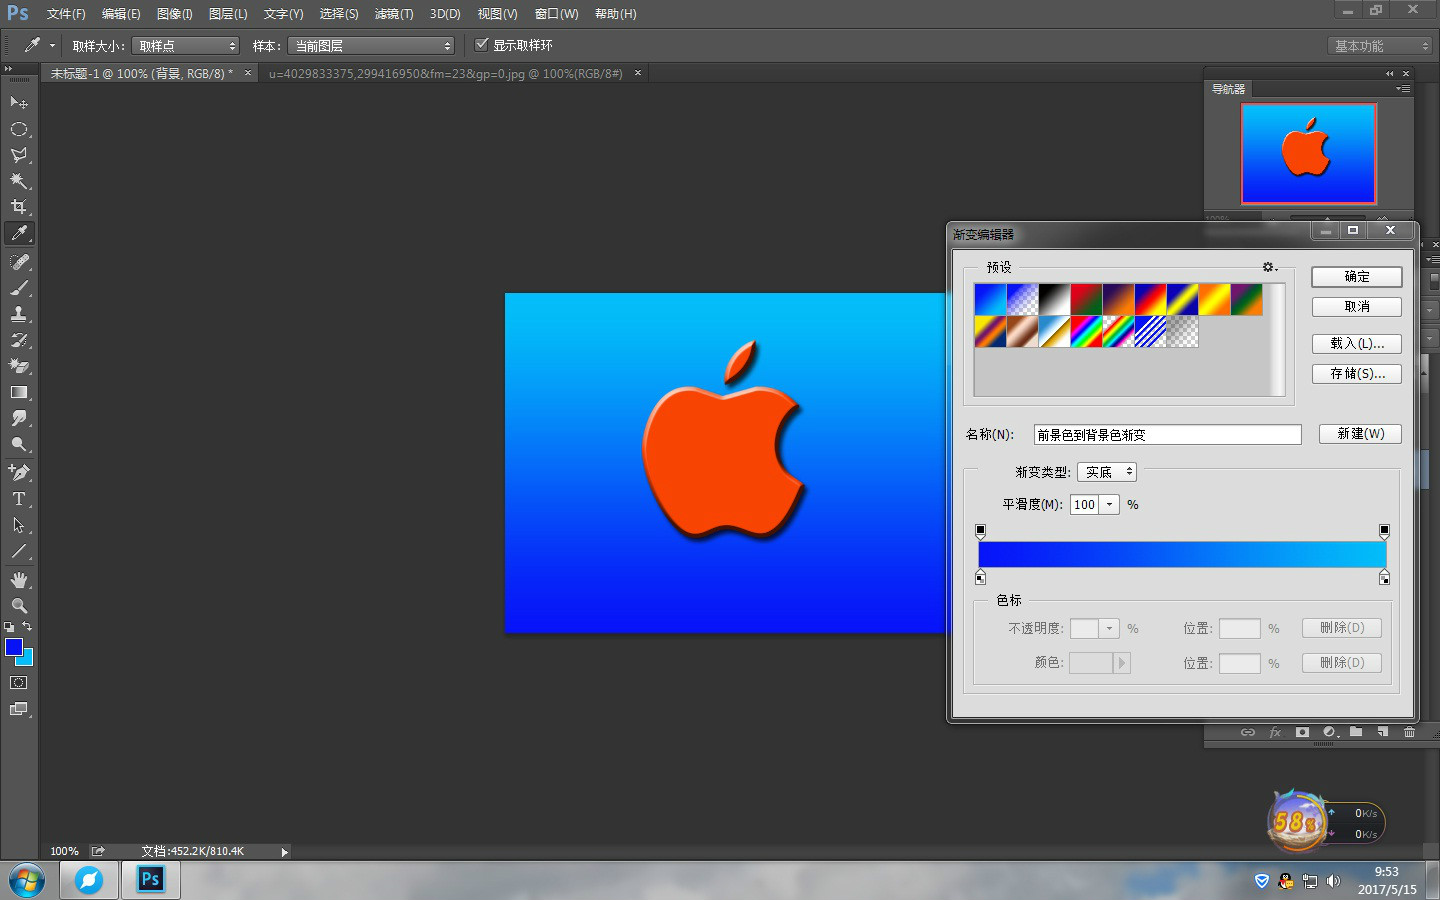This screenshot has height=900, width=1440.
Task: Switch to the 未标题-1 document tab
Action: click(x=141, y=74)
